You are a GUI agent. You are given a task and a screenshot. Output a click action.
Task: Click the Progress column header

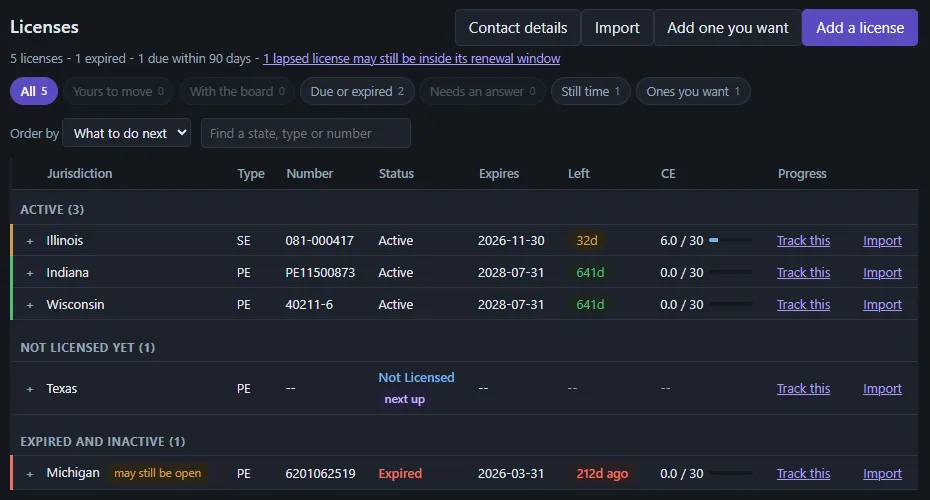pyautogui.click(x=802, y=174)
